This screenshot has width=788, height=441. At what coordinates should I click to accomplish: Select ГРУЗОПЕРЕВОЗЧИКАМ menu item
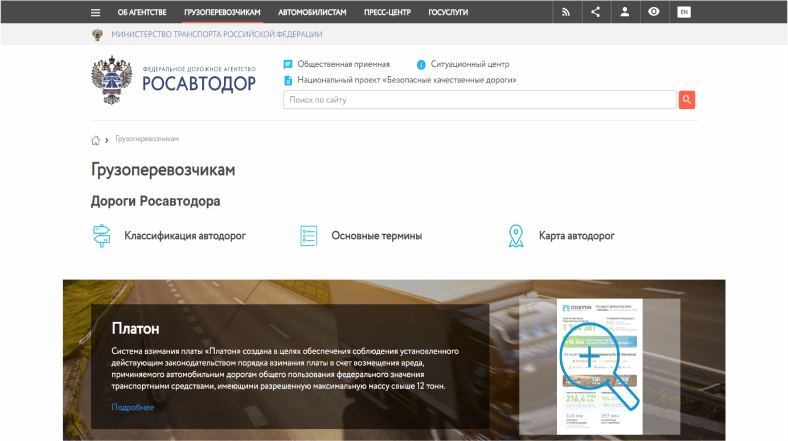point(222,13)
